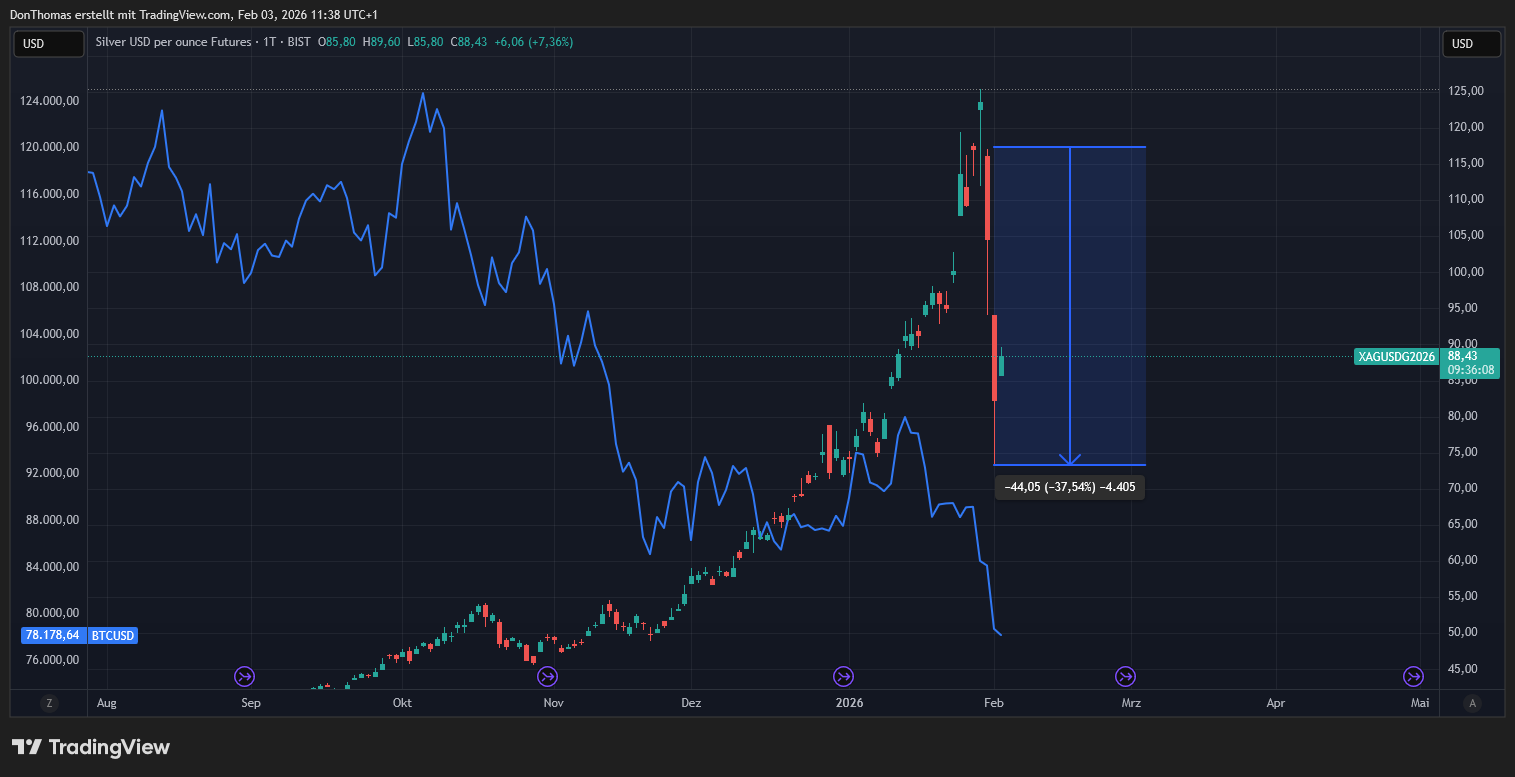Click the Okt label on time axis
Screen dimensions: 1515x777
tap(403, 703)
